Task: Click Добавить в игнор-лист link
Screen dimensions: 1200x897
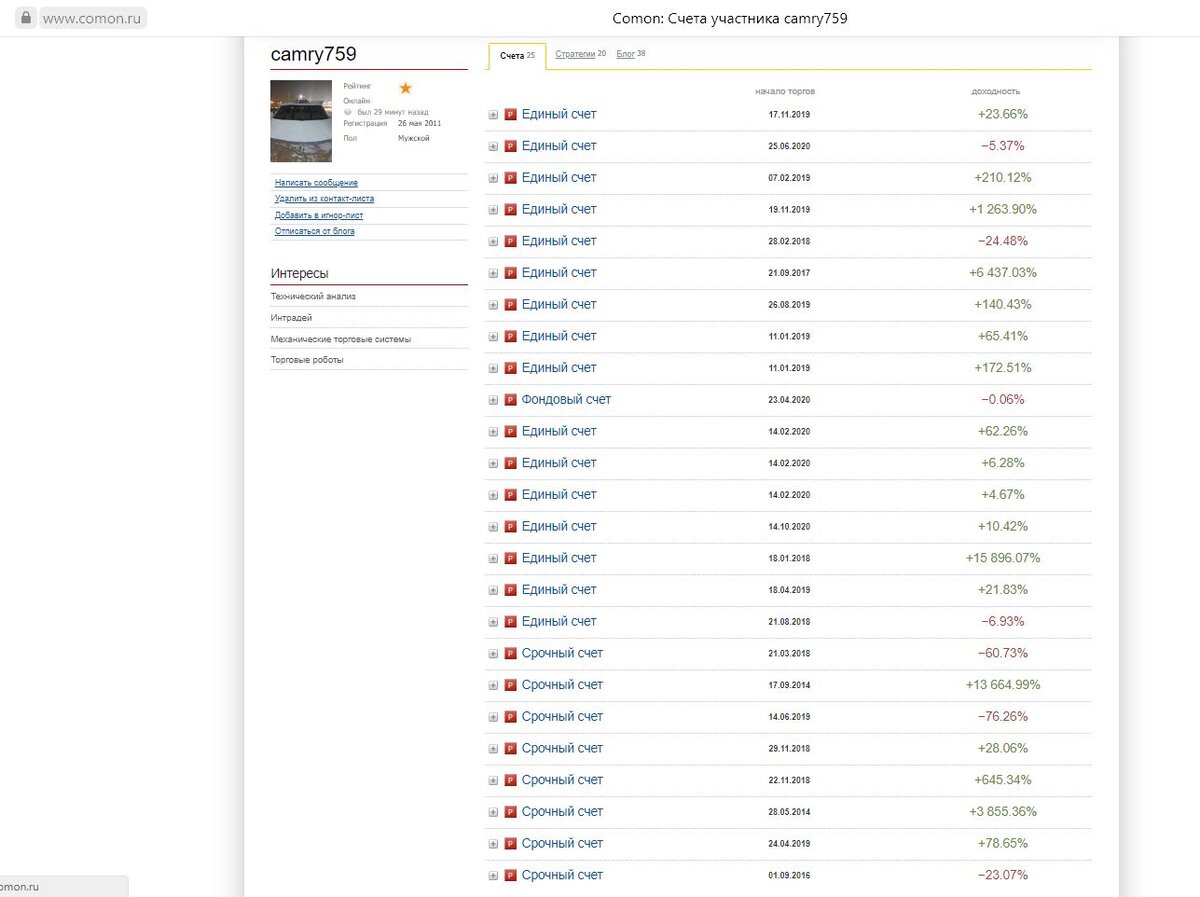Action: pyautogui.click(x=319, y=215)
